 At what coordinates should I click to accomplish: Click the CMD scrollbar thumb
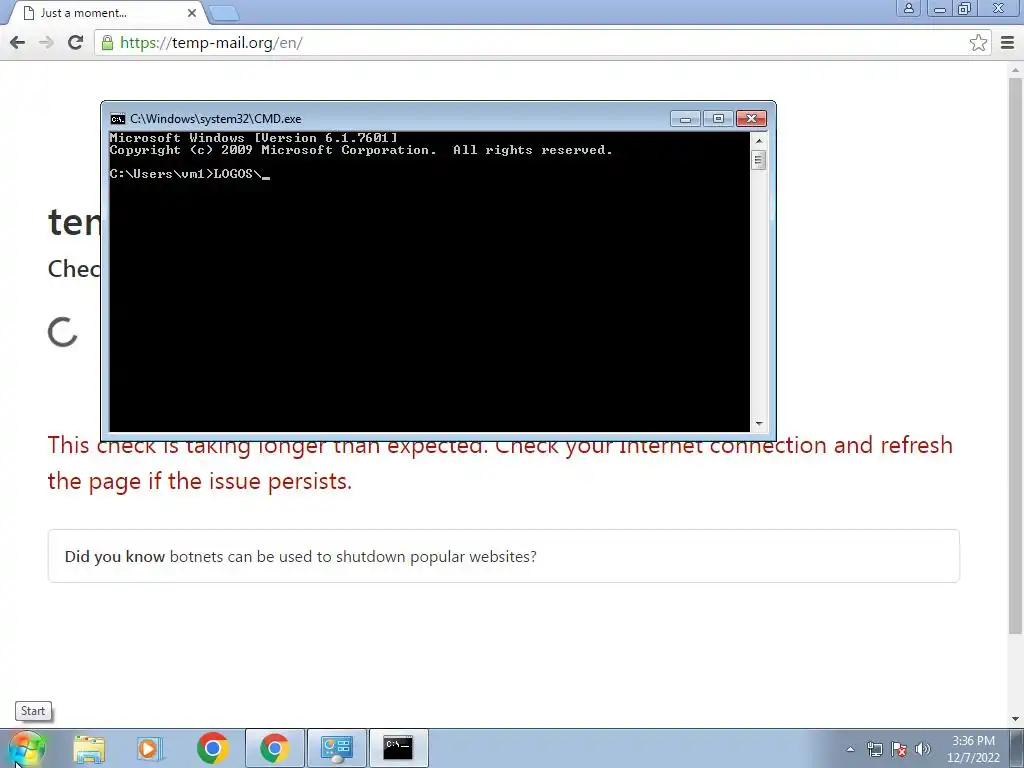point(758,160)
